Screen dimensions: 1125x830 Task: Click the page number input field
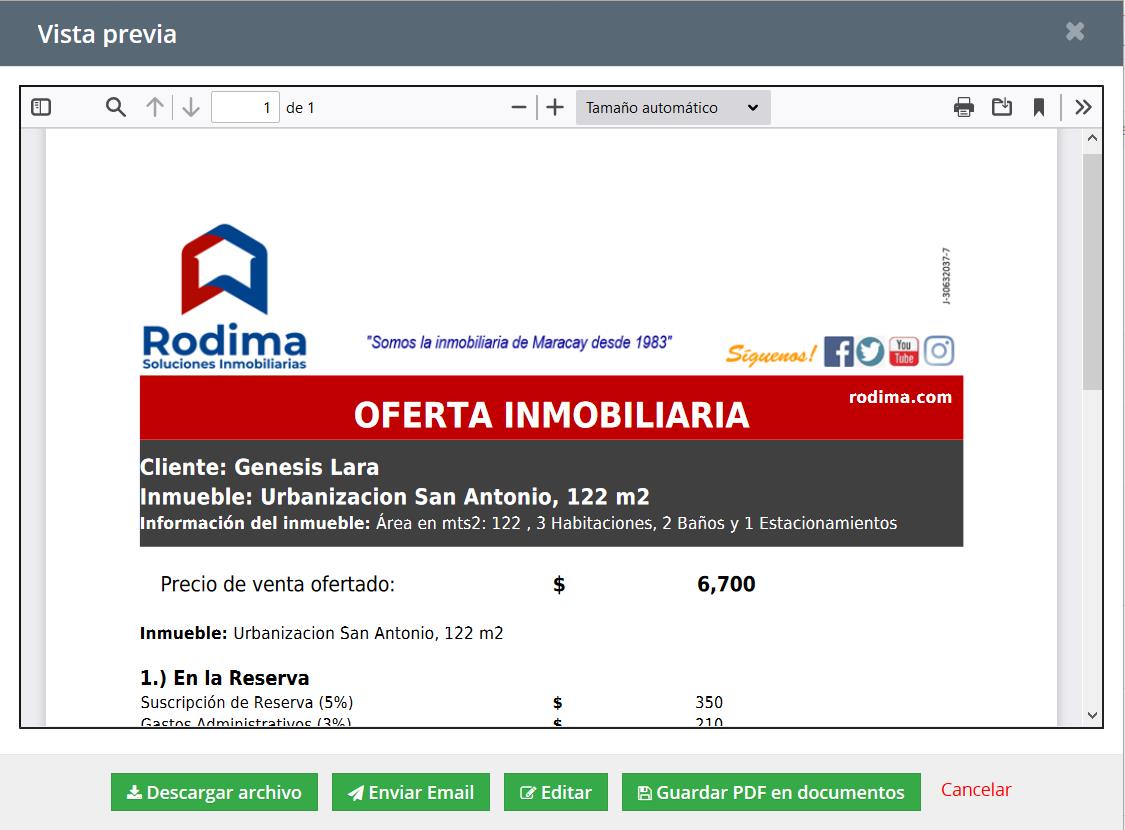point(245,107)
